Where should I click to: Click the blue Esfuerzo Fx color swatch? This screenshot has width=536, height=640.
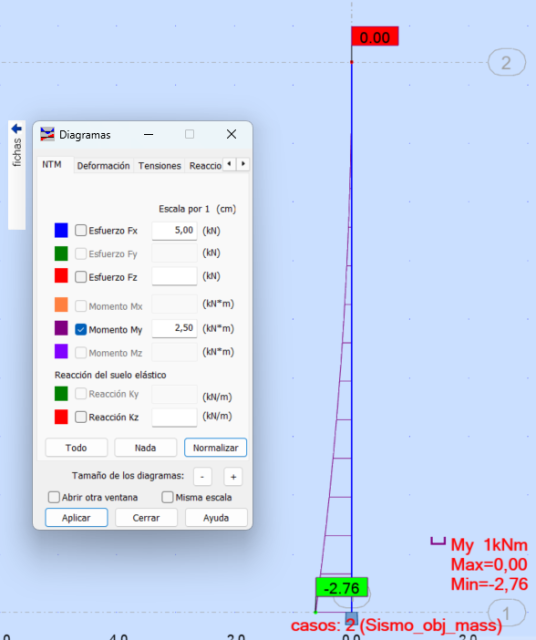pyautogui.click(x=61, y=230)
